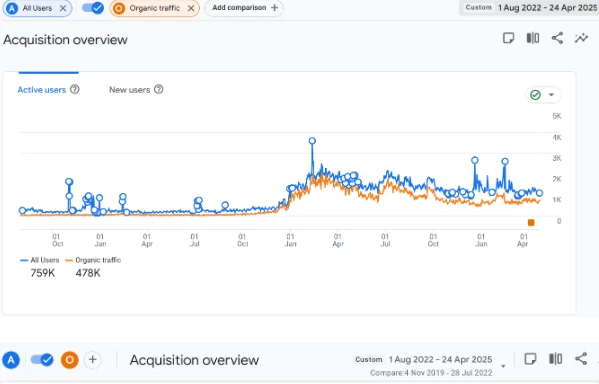This screenshot has height=384, width=599.
Task: Click the highest peak marker near 4K
Action: pyautogui.click(x=312, y=141)
